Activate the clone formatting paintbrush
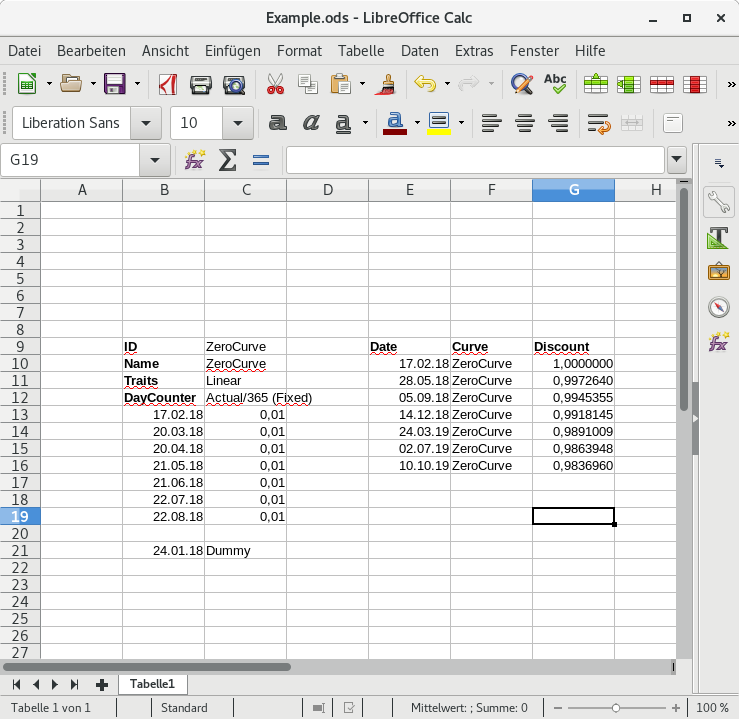The image size is (739, 719). (x=386, y=84)
